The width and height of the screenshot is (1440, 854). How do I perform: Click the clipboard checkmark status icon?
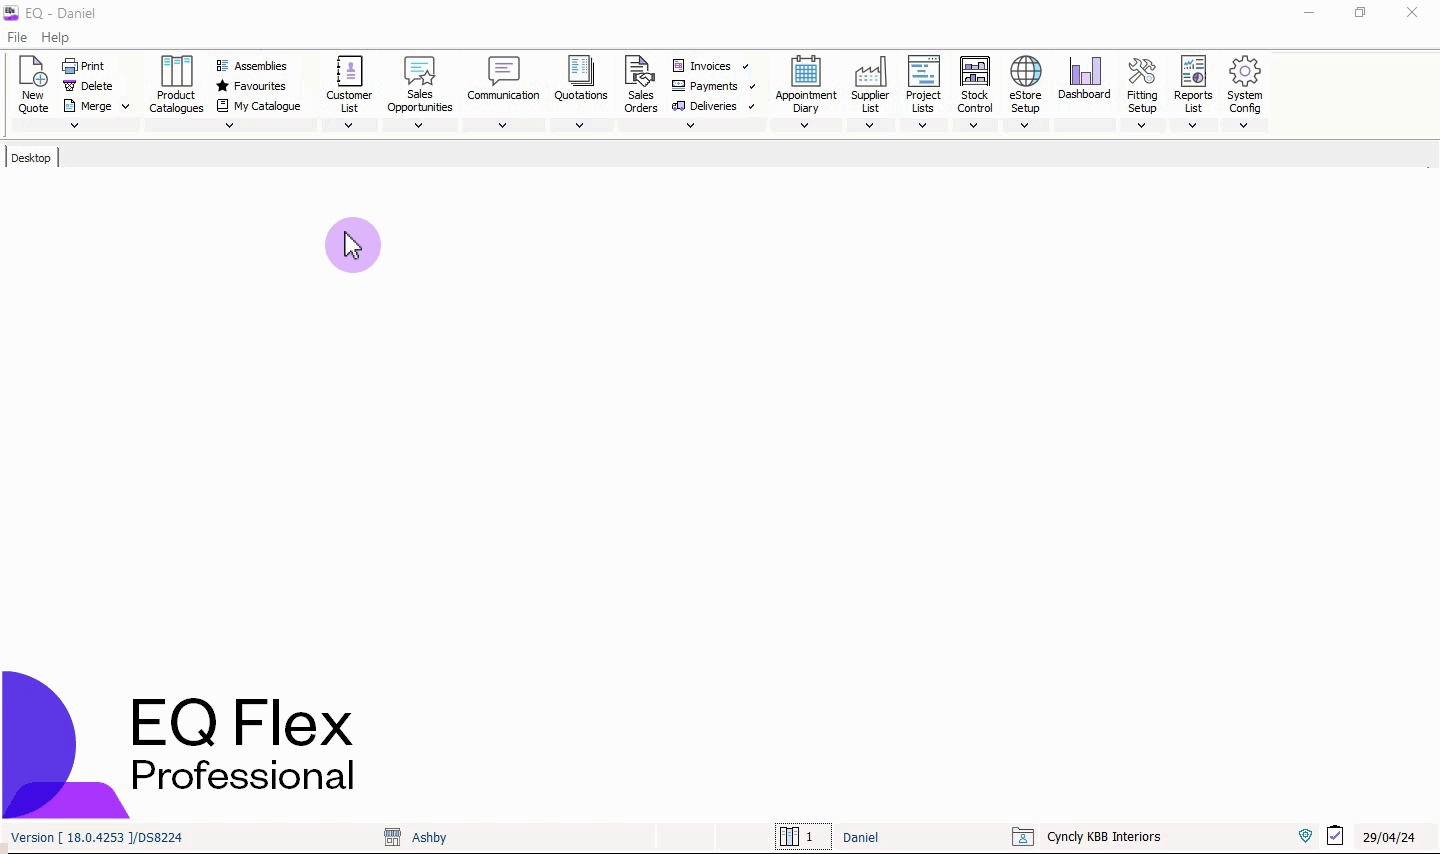click(x=1335, y=836)
